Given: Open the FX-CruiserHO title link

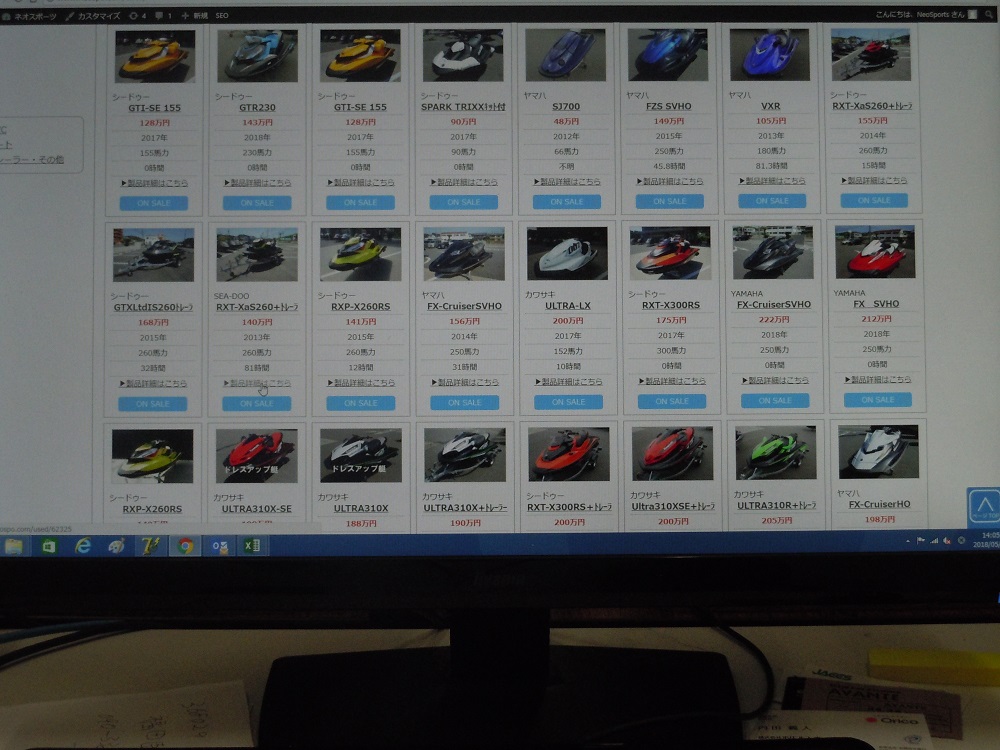Looking at the screenshot, I should pyautogui.click(x=879, y=504).
